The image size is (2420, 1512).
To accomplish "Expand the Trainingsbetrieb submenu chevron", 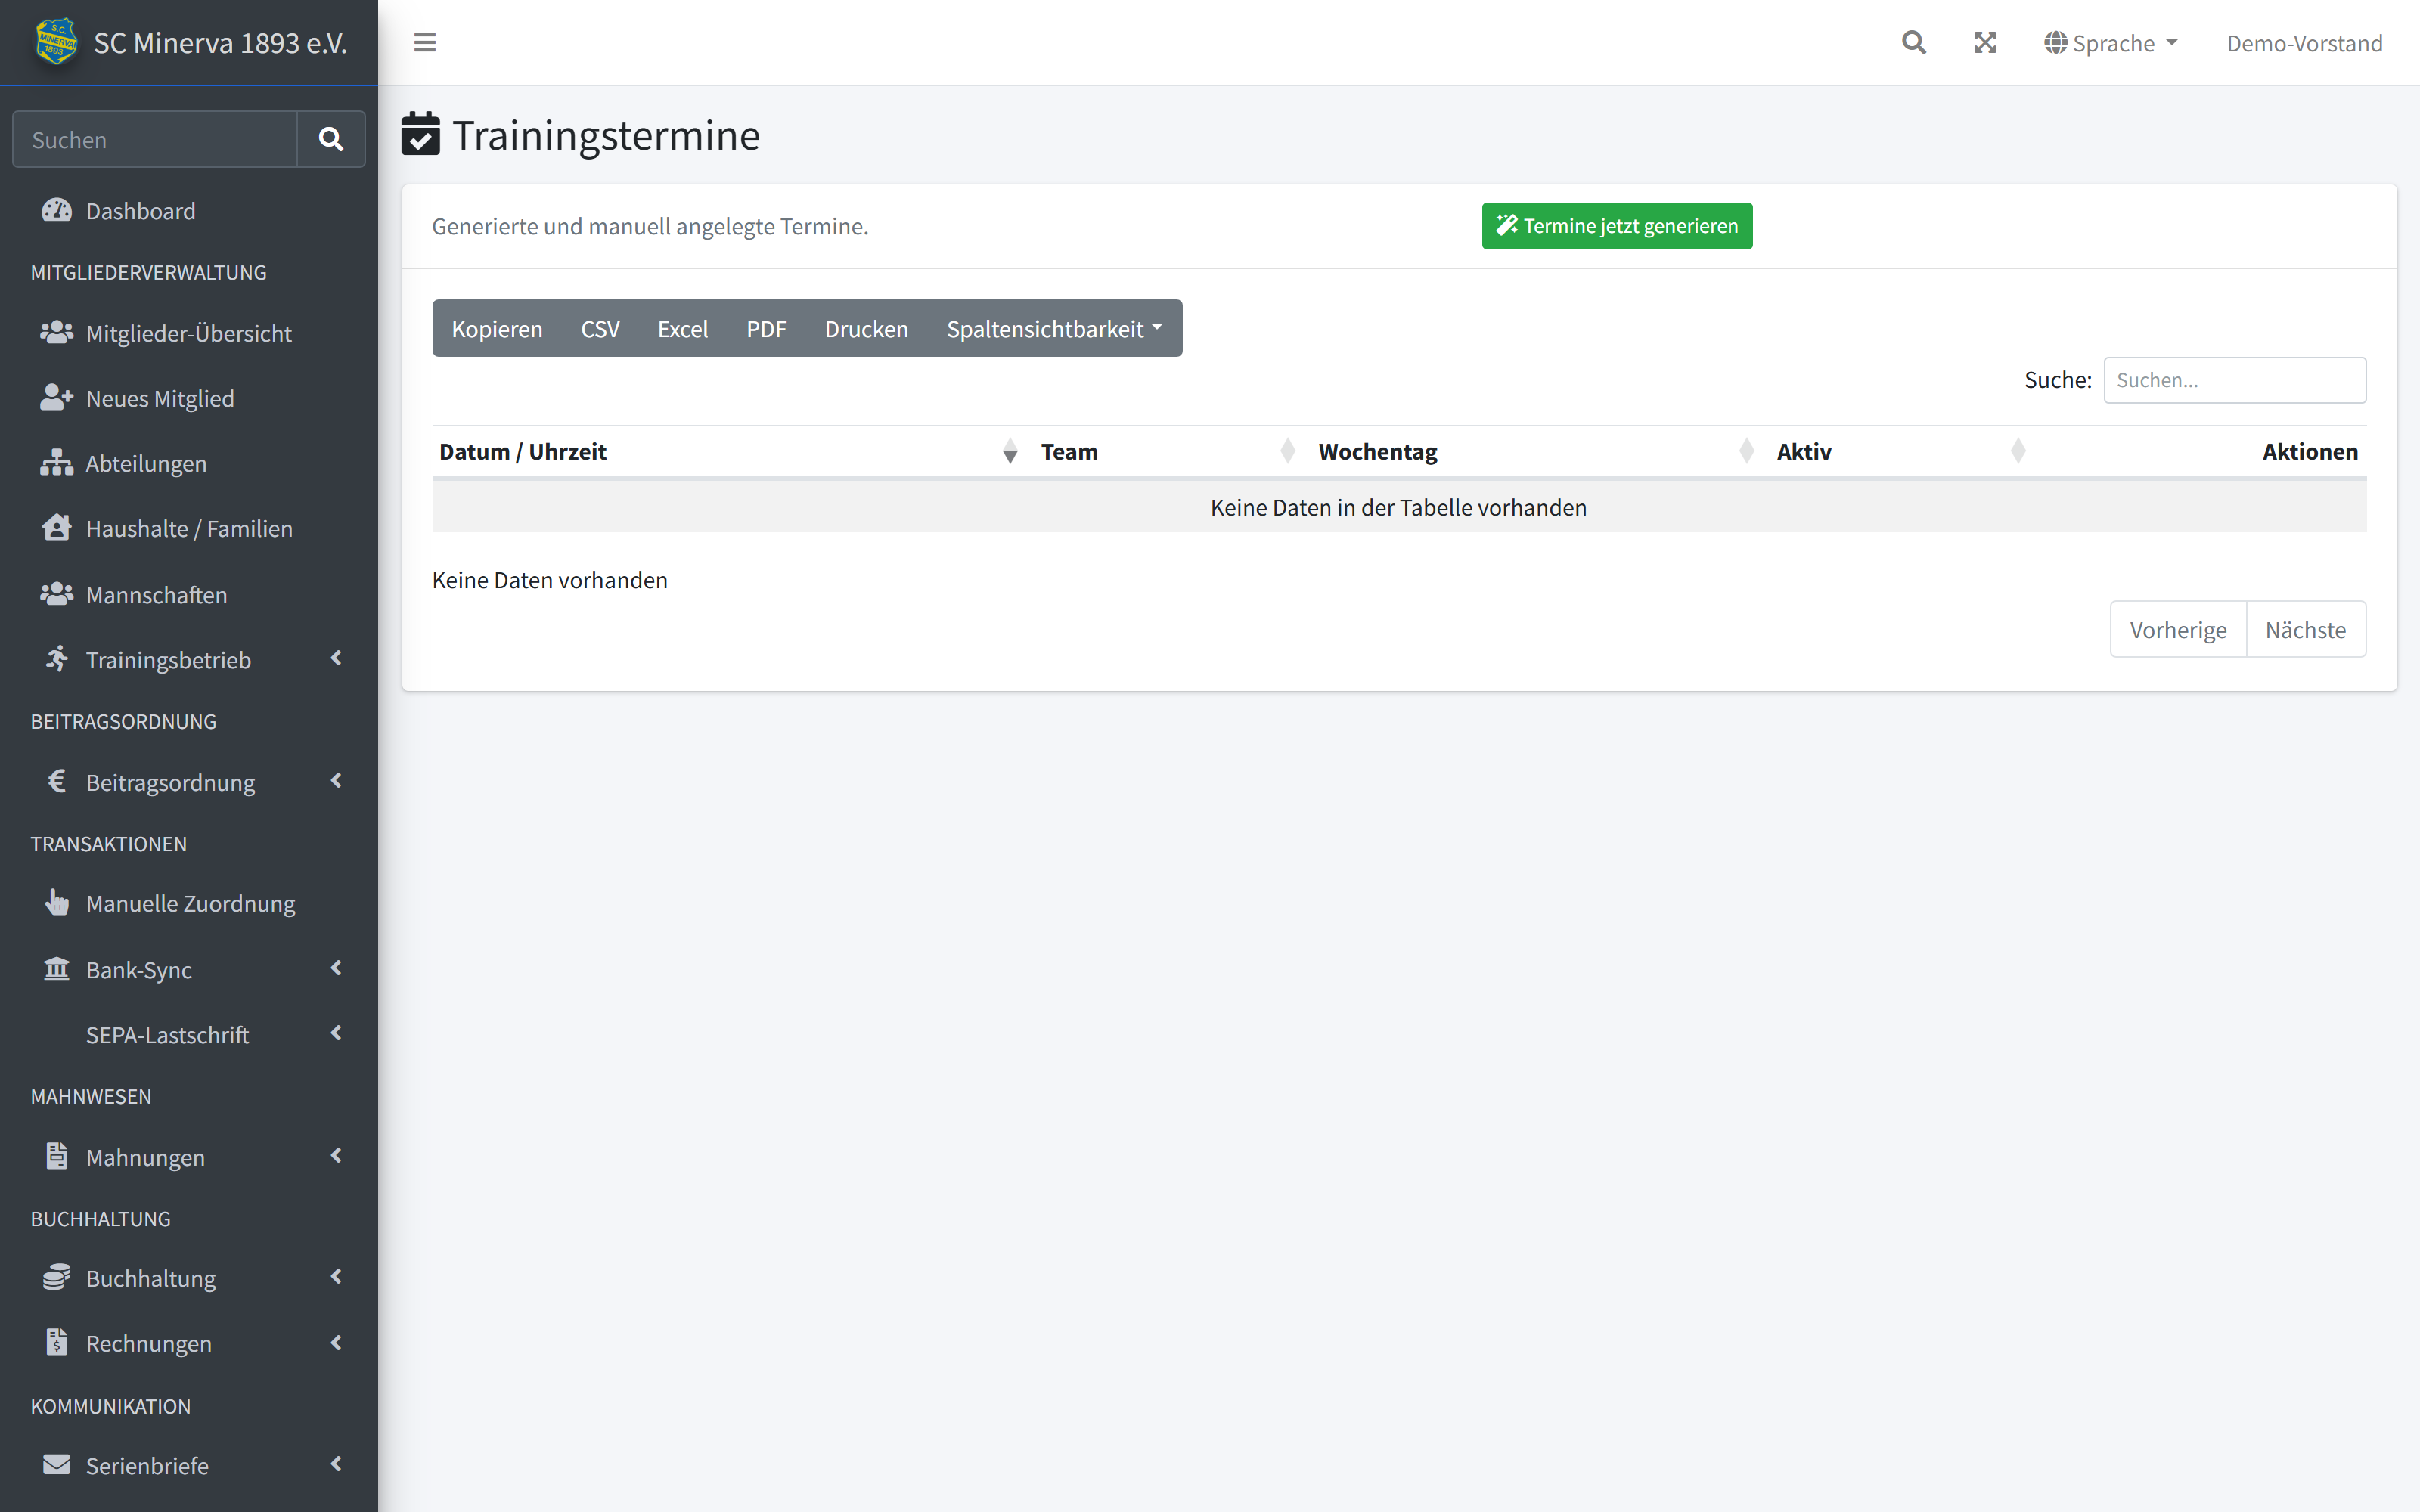I will [x=336, y=658].
